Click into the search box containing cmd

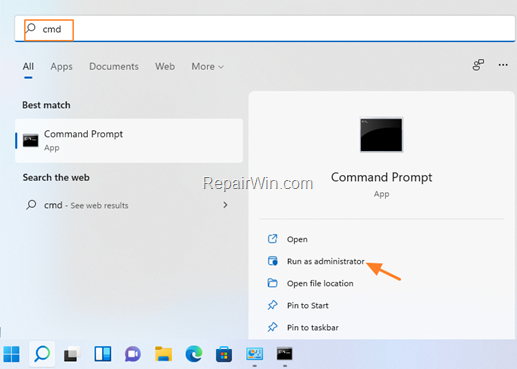(265, 29)
